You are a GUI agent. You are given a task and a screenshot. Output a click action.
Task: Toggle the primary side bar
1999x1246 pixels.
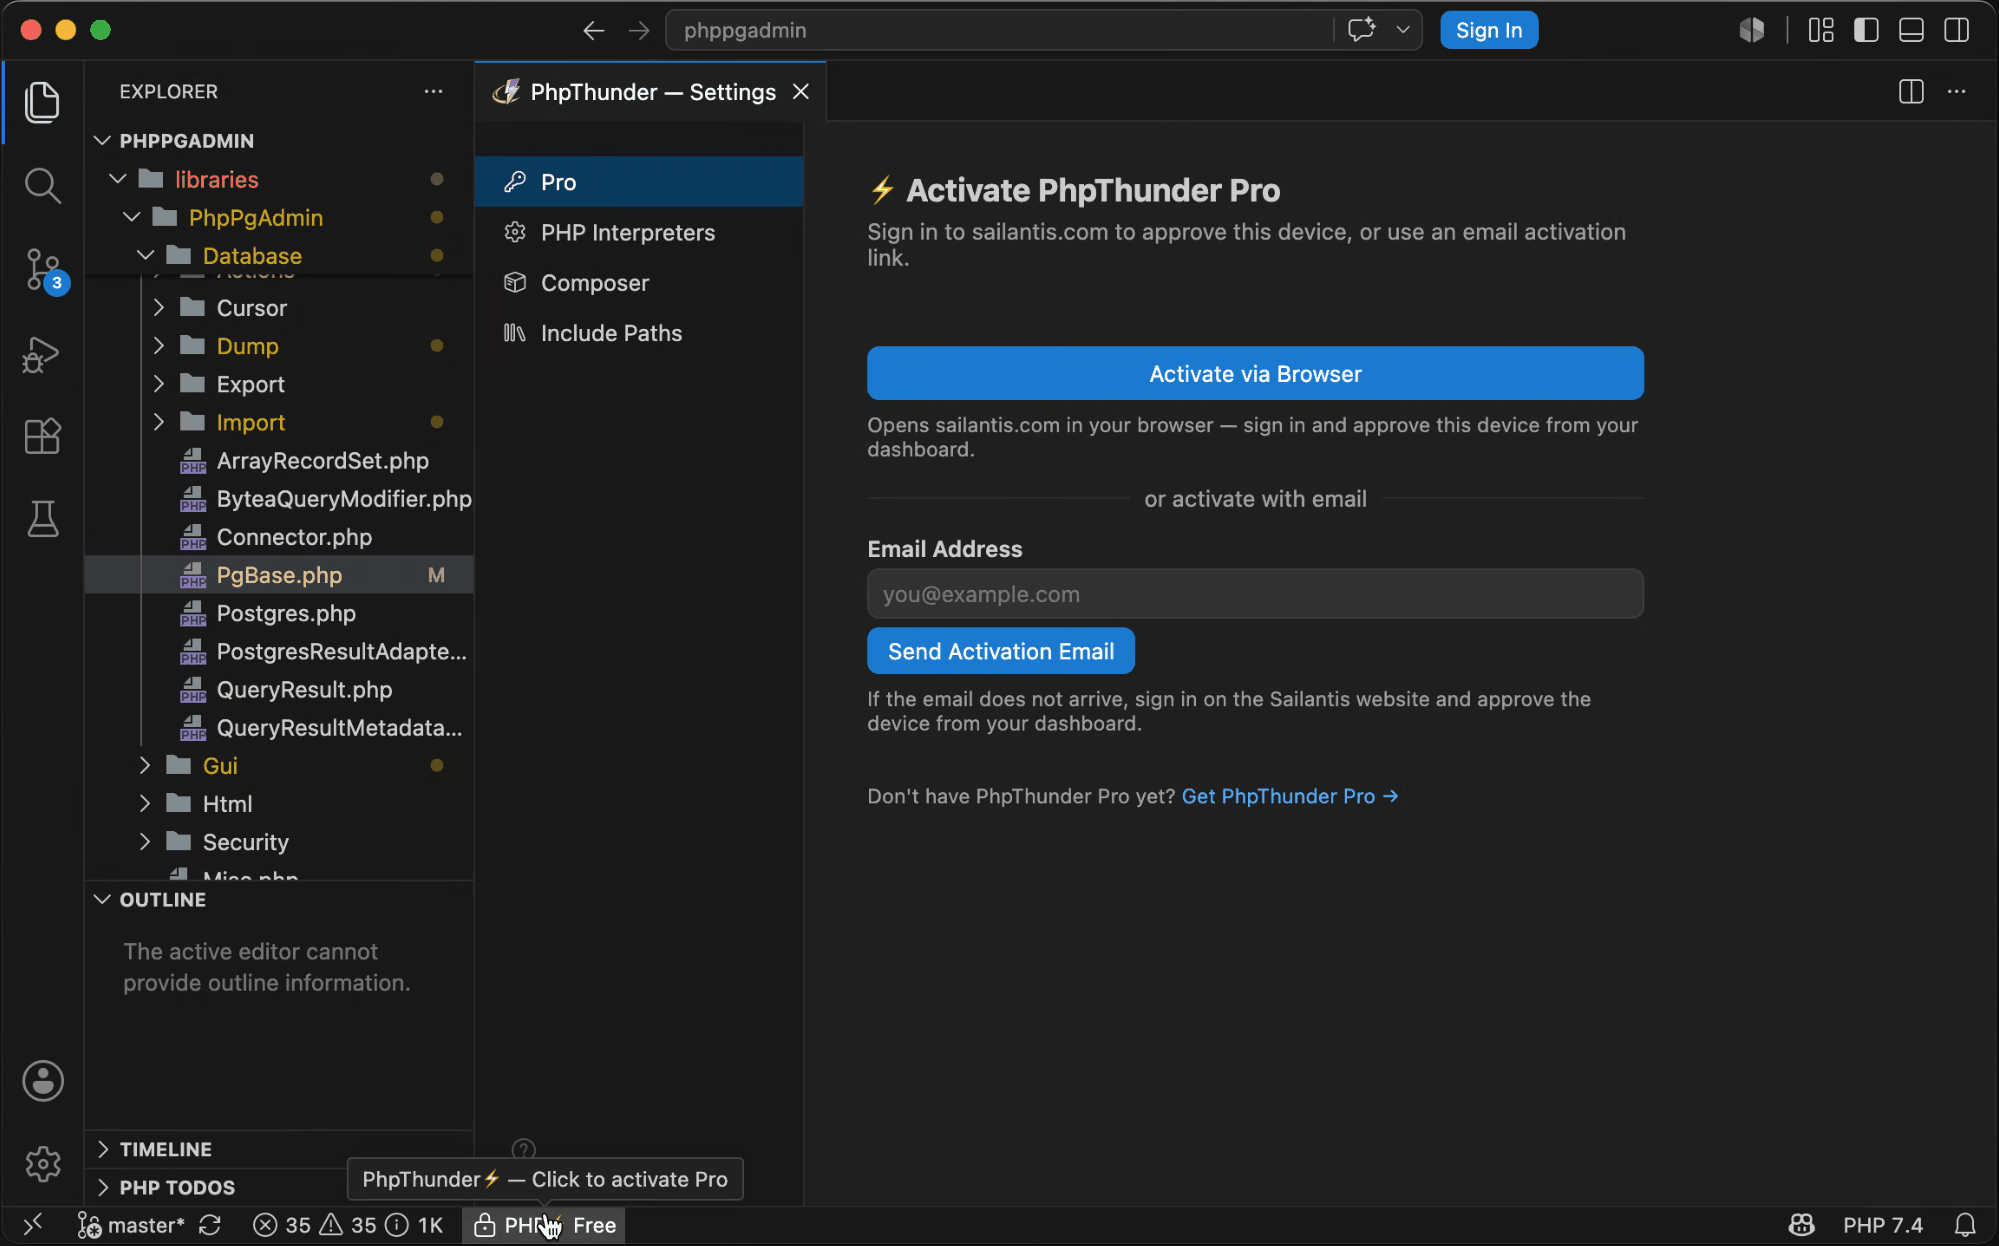point(1866,30)
